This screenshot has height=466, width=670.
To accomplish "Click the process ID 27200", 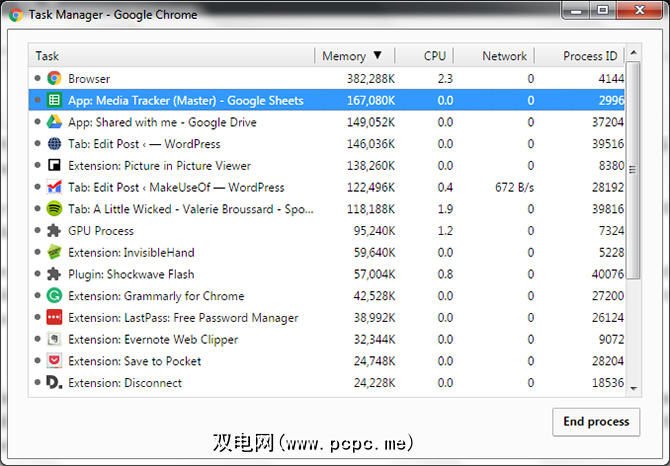I will coord(608,296).
